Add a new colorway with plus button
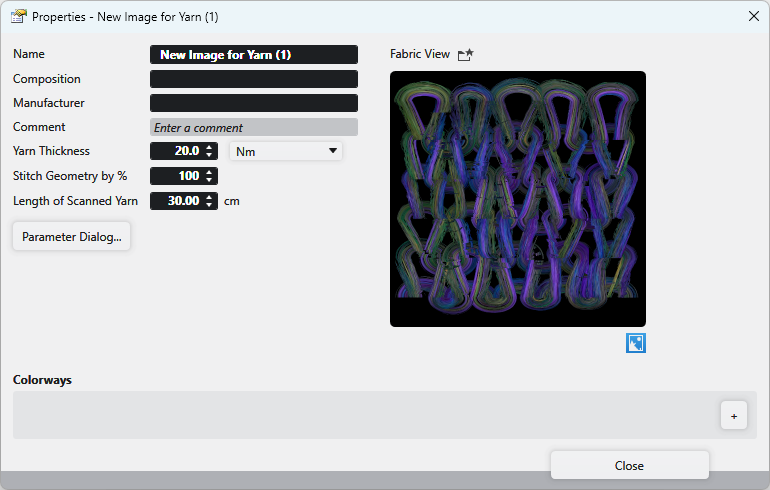Screen dimensions: 770x490 pos(733,416)
